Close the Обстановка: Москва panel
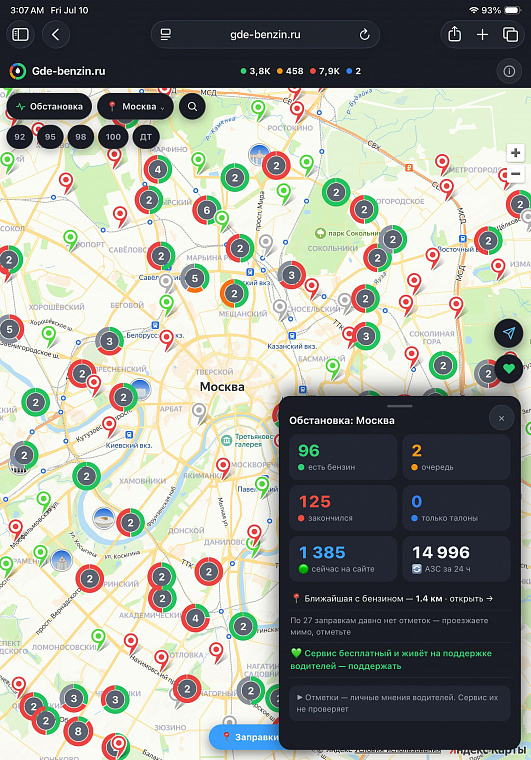This screenshot has height=760, width=531. tap(501, 418)
